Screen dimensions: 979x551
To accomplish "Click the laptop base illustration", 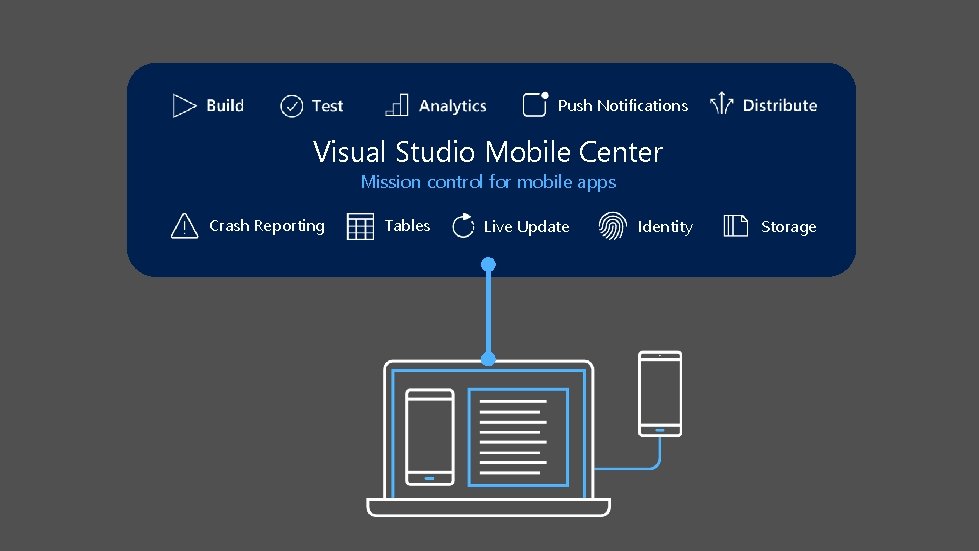I will click(488, 507).
